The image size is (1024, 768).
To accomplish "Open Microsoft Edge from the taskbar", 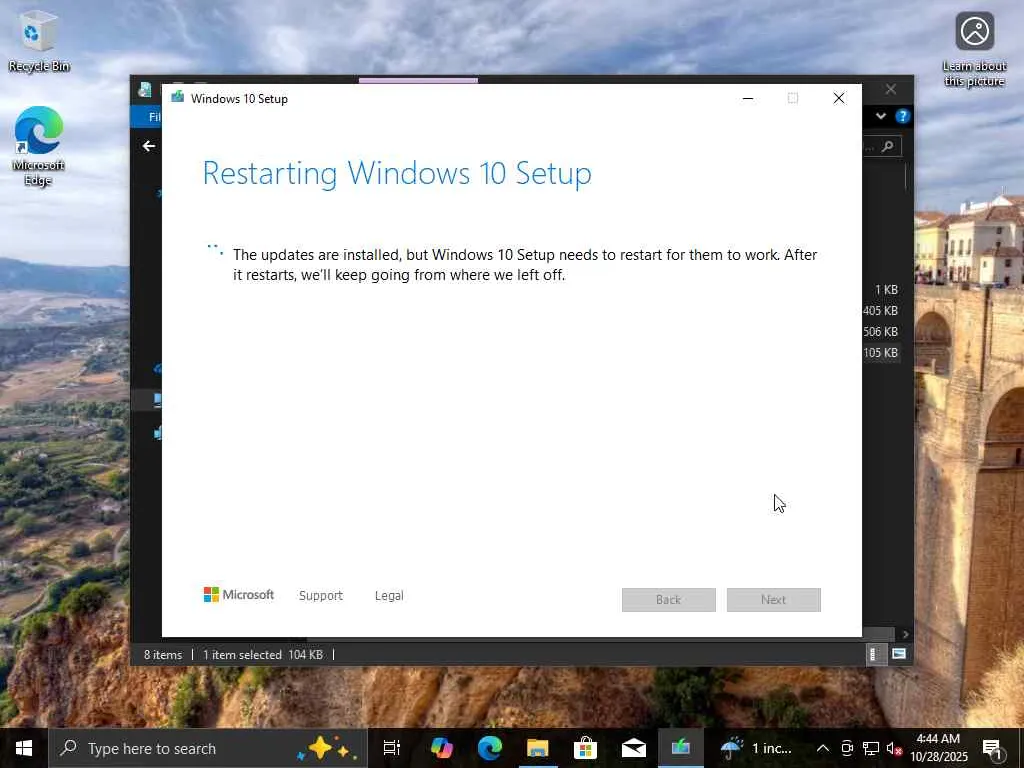I will point(490,748).
